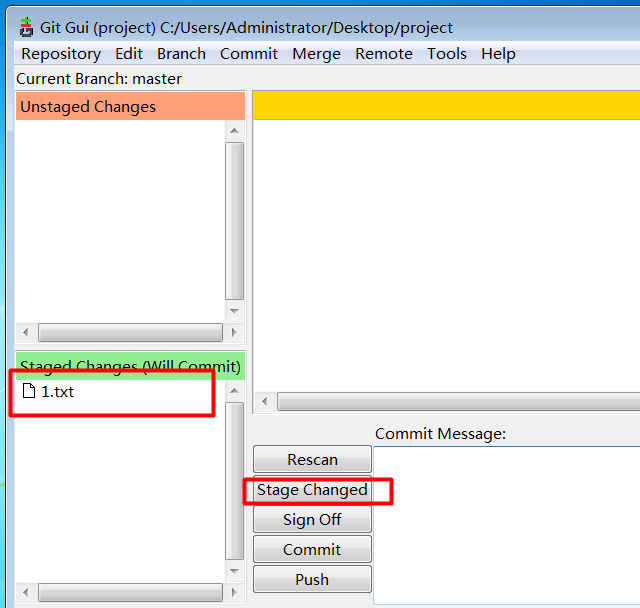The image size is (640, 608).
Task: Click the Sign Off button
Action: (x=312, y=519)
